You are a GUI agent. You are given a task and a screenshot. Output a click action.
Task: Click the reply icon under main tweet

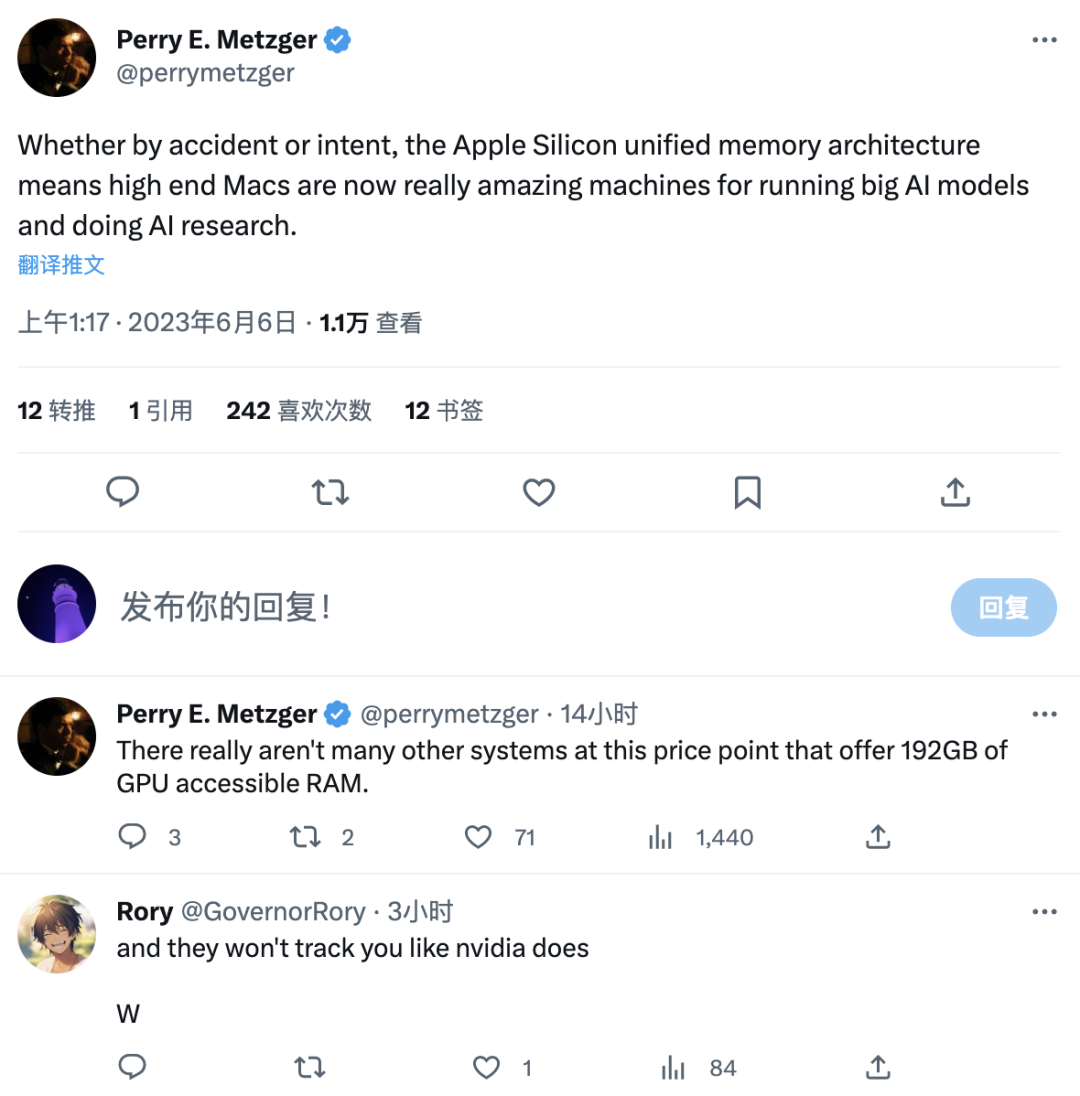click(x=122, y=492)
